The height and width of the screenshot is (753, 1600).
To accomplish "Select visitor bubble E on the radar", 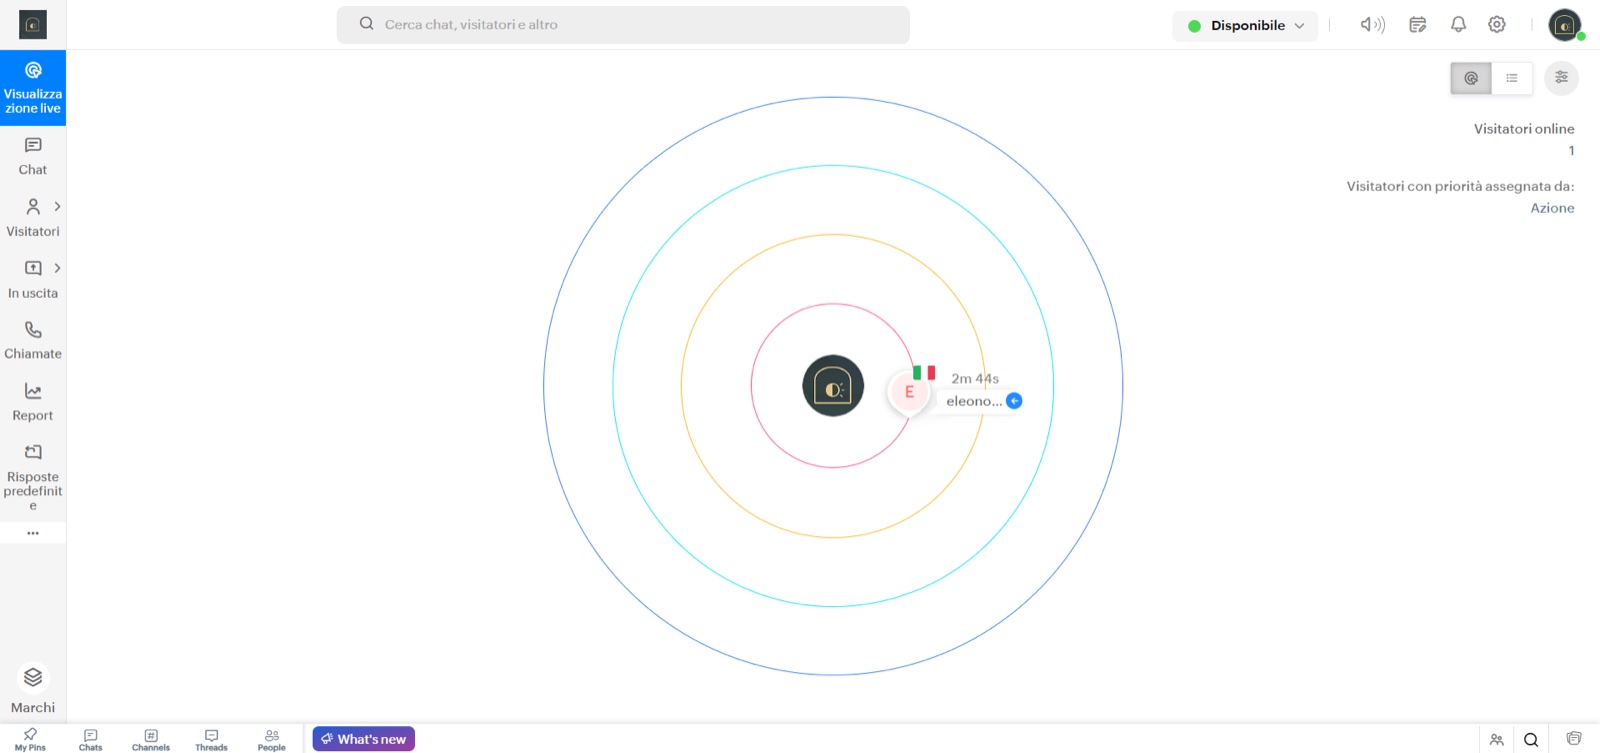I will (909, 392).
